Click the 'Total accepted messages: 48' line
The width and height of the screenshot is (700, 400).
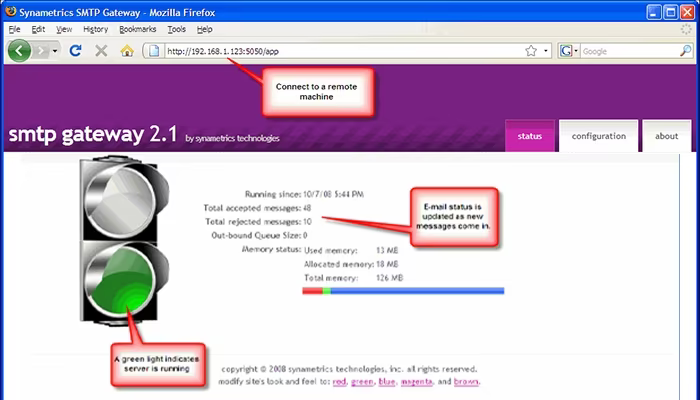pyautogui.click(x=257, y=208)
